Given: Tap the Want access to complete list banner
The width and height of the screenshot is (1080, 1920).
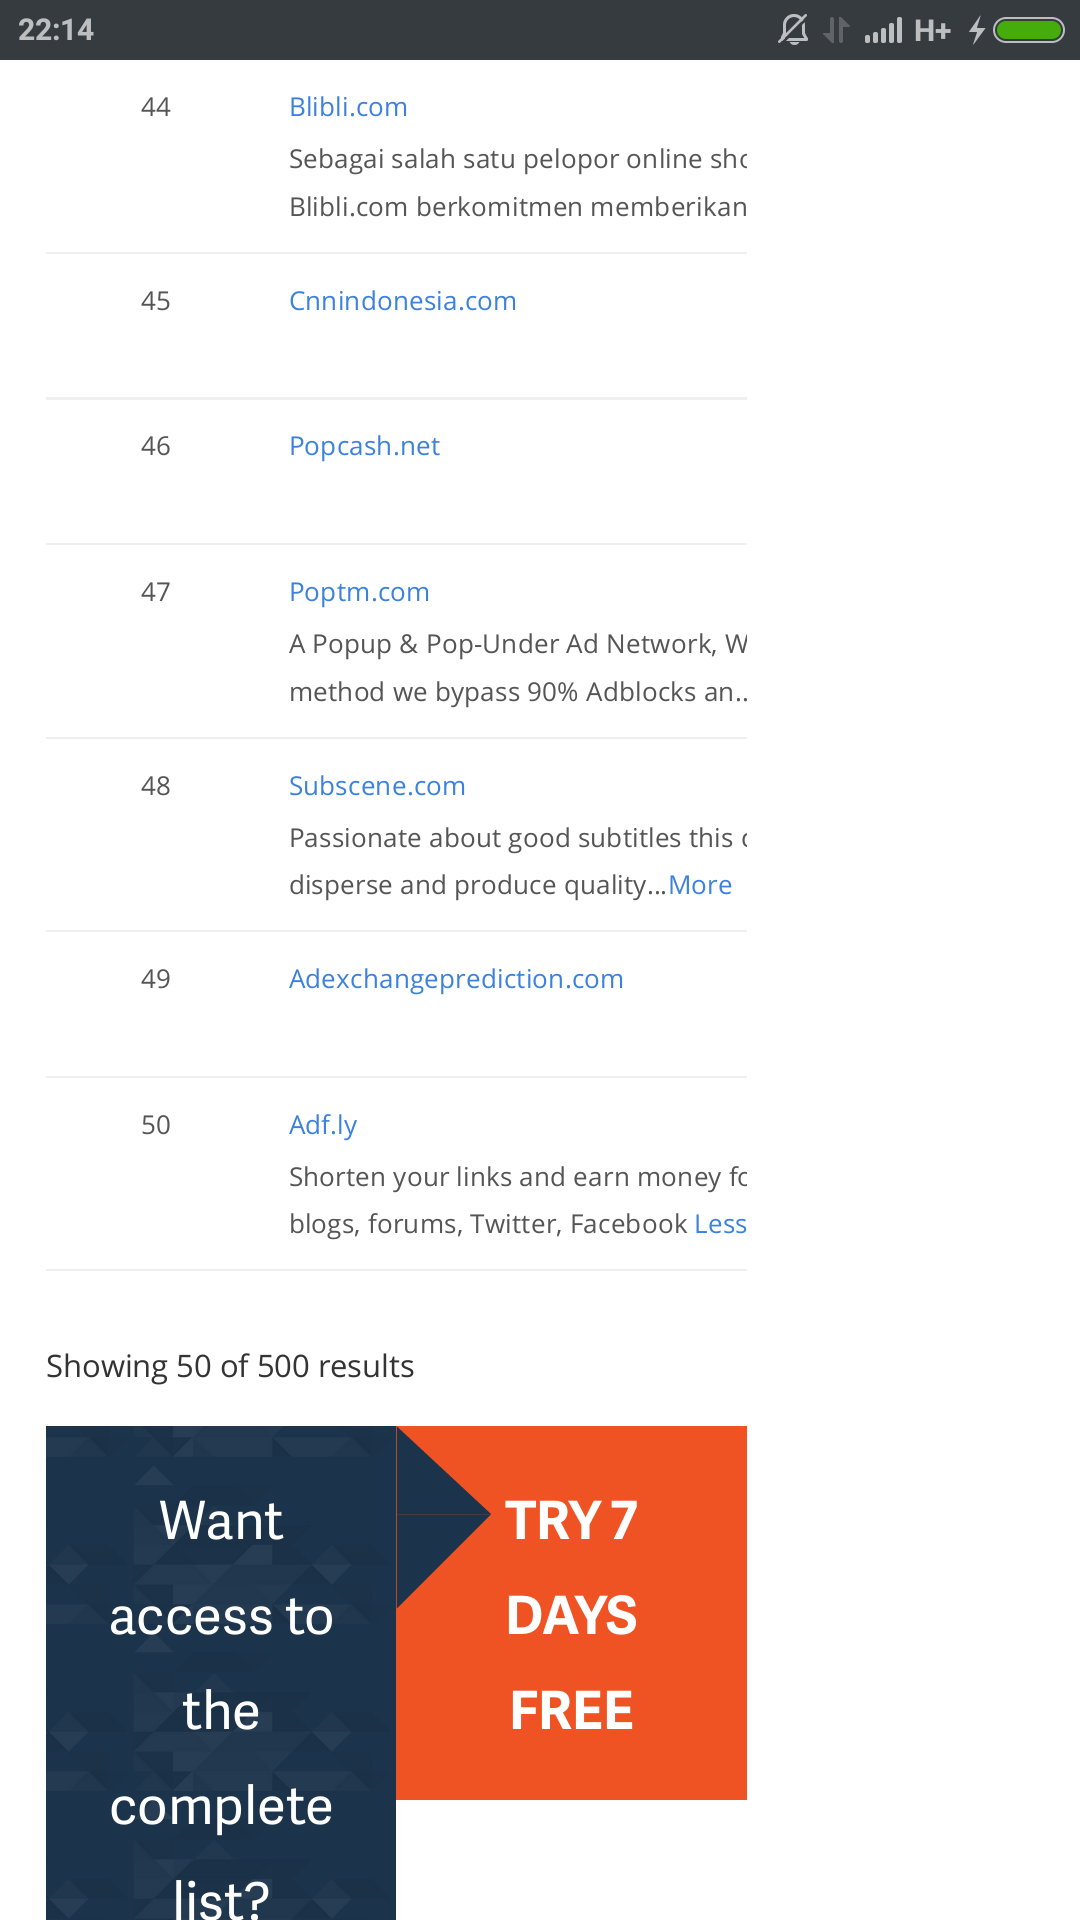Looking at the screenshot, I should [x=221, y=1673].
